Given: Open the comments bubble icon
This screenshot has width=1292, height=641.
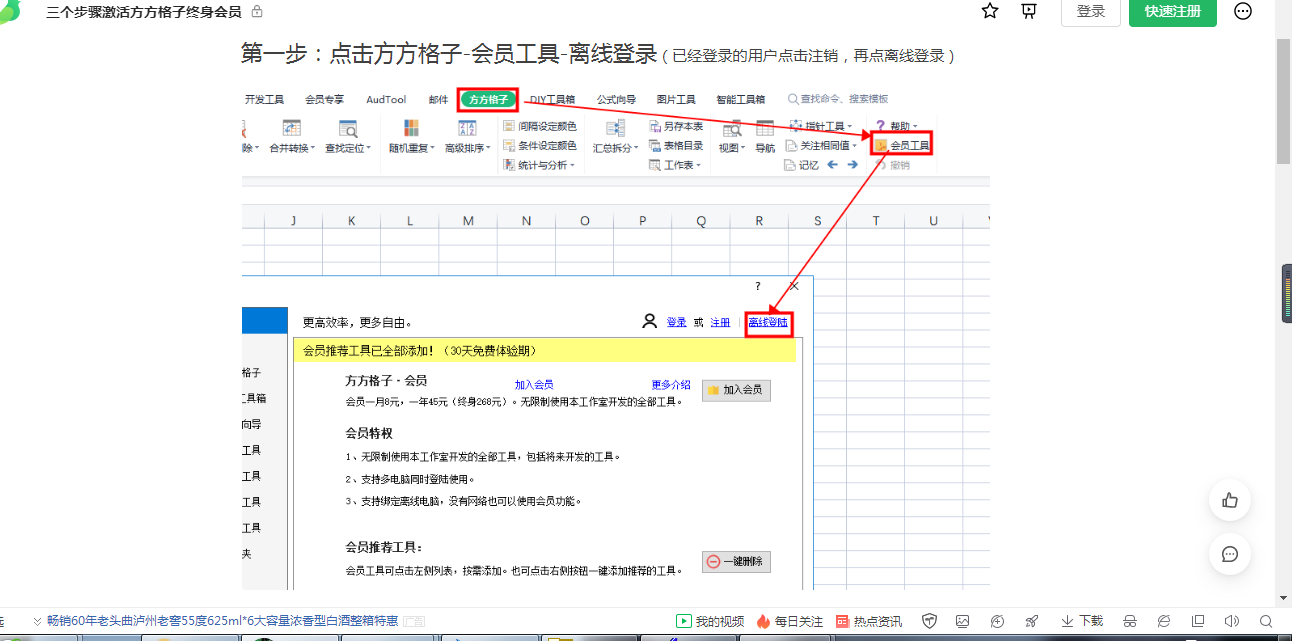Looking at the screenshot, I should (1230, 554).
